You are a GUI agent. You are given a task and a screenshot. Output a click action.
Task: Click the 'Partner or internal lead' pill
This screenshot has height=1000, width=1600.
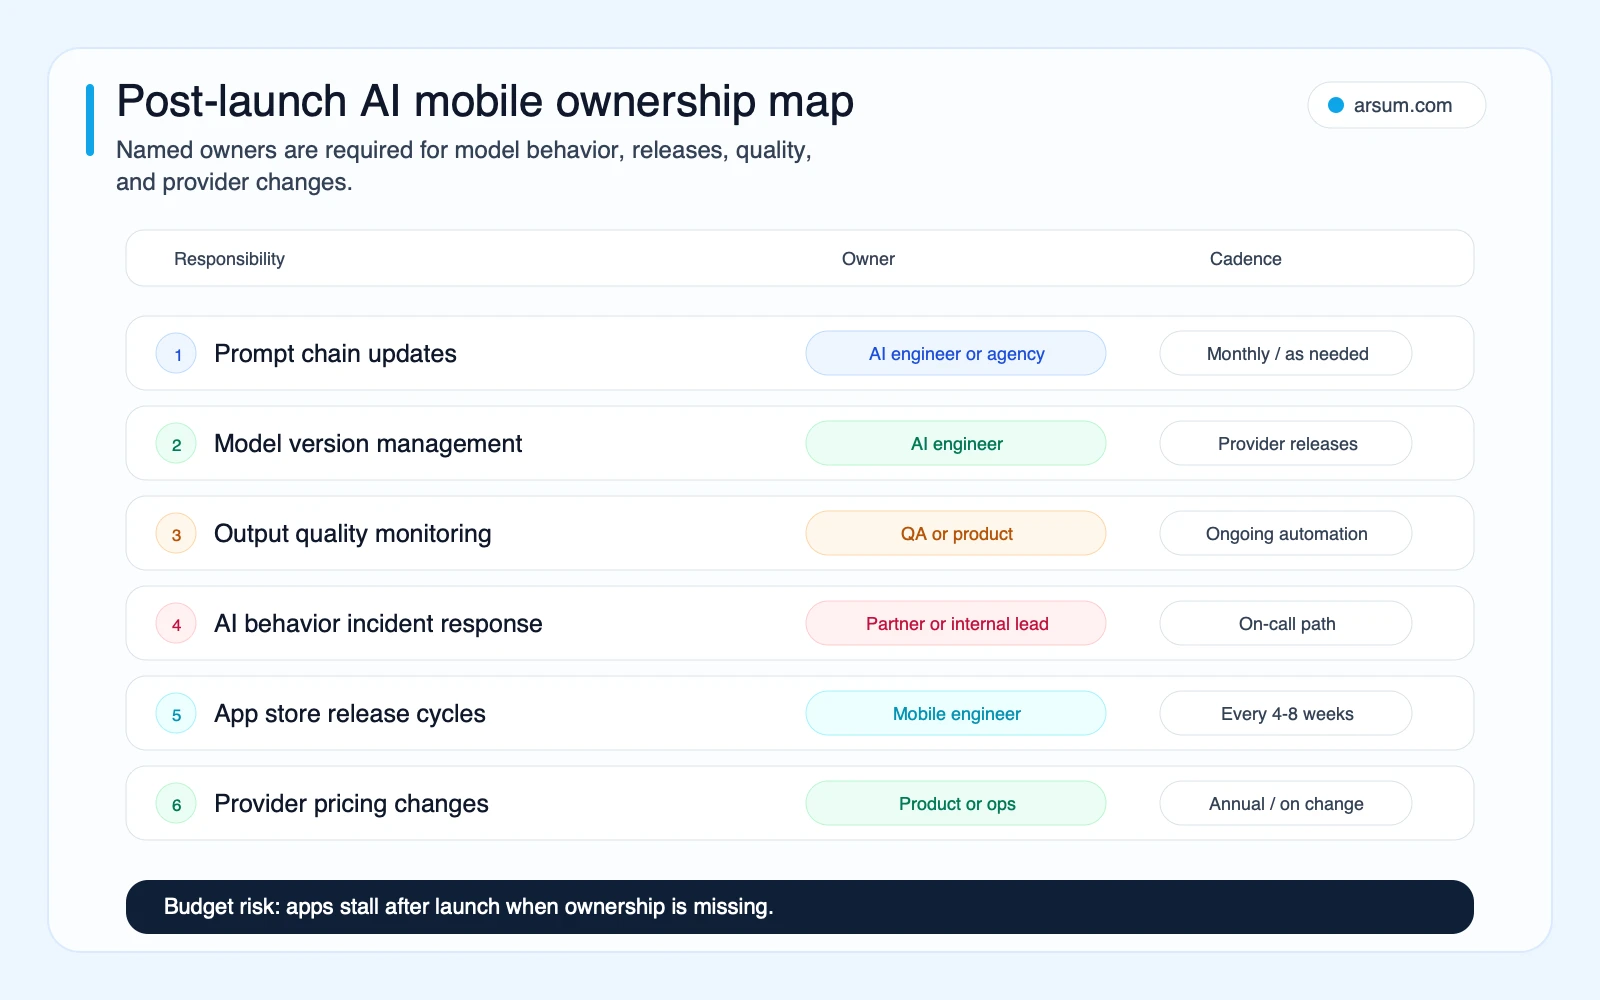click(956, 623)
